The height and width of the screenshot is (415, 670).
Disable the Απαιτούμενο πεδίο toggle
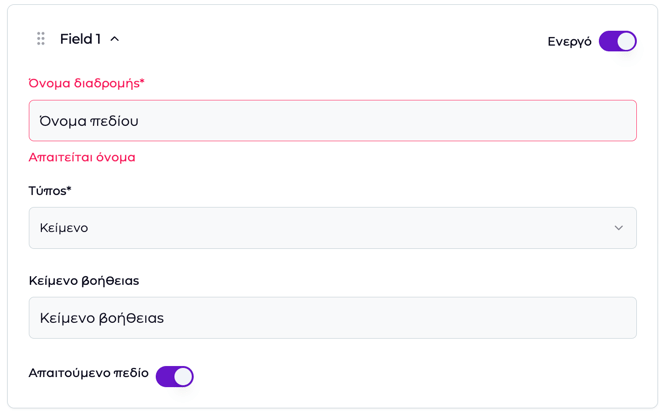(174, 376)
